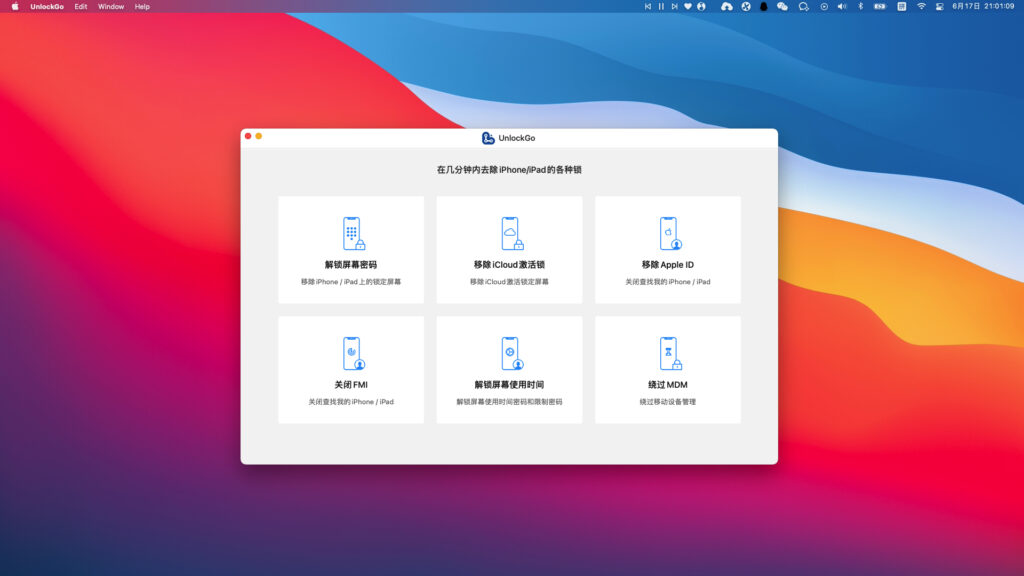The width and height of the screenshot is (1024, 576).
Task: Open the Window menu
Action: pyautogui.click(x=111, y=8)
